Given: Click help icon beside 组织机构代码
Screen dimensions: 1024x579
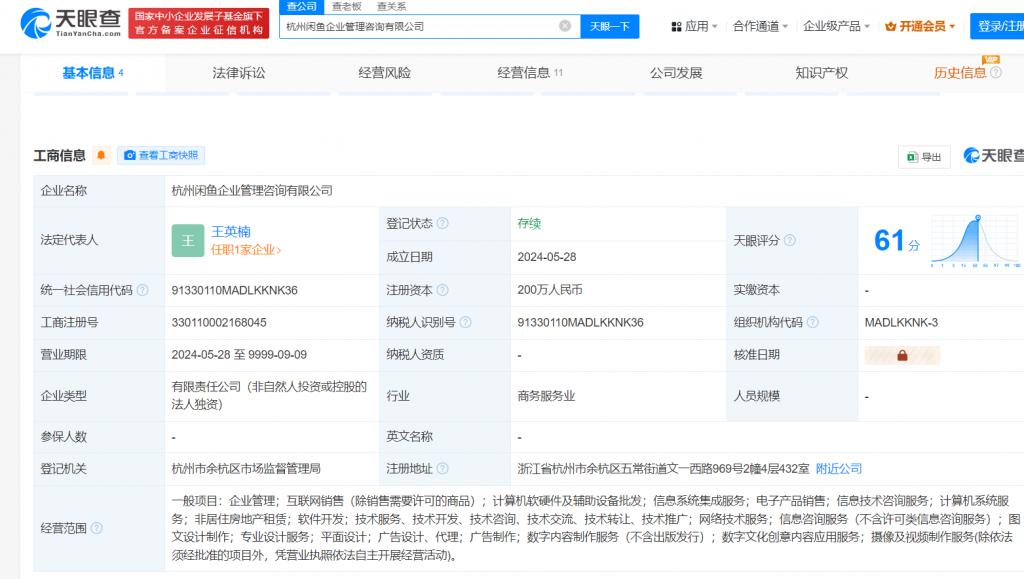Looking at the screenshot, I should point(813,323).
